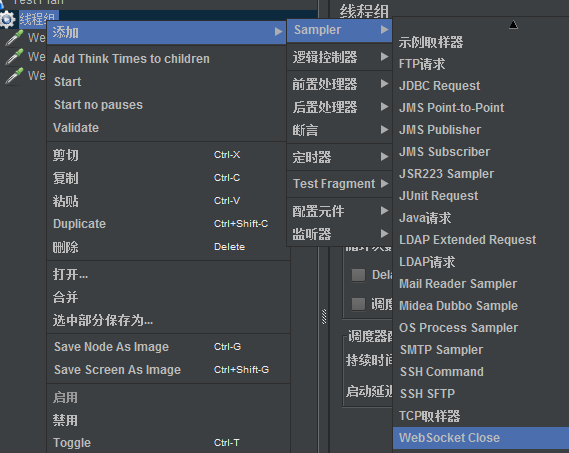The image size is (569, 453).
Task: Open the 定时器 submenu
Action: tap(339, 157)
